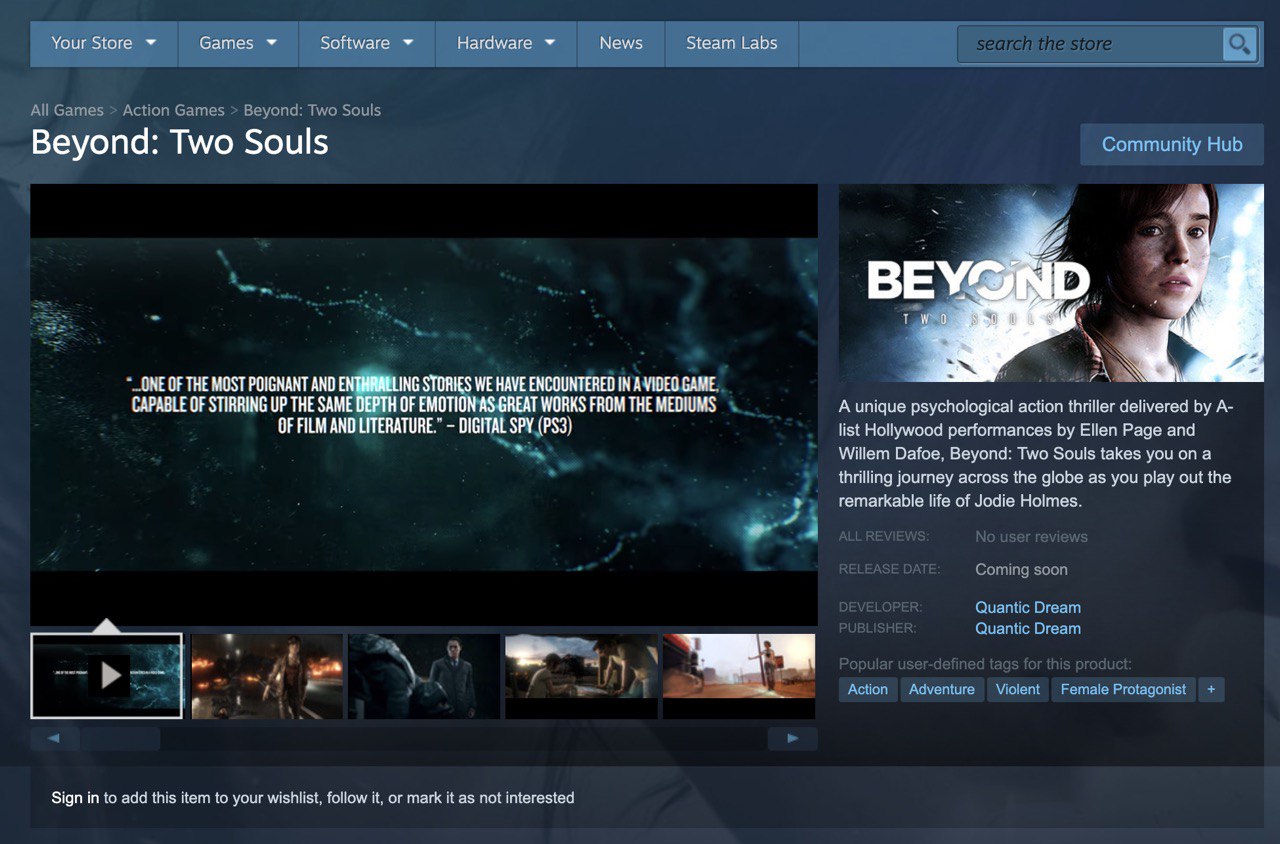Image resolution: width=1280 pixels, height=844 pixels.
Task: Click the main trailer video area
Action: 424,405
